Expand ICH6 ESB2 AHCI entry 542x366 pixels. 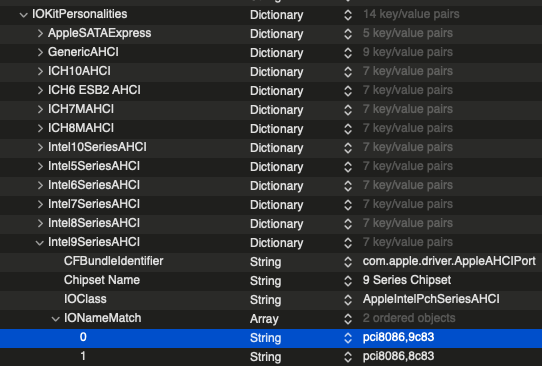(40, 91)
